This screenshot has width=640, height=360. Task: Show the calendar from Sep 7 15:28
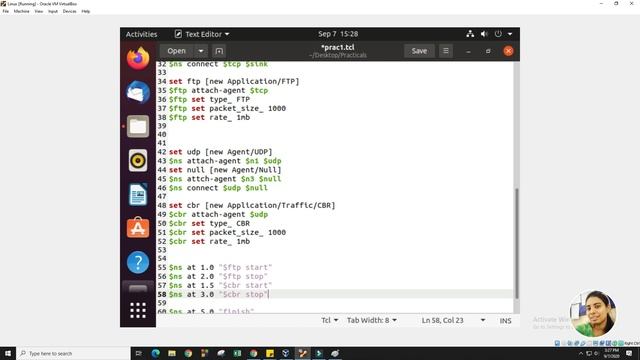pyautogui.click(x=338, y=34)
